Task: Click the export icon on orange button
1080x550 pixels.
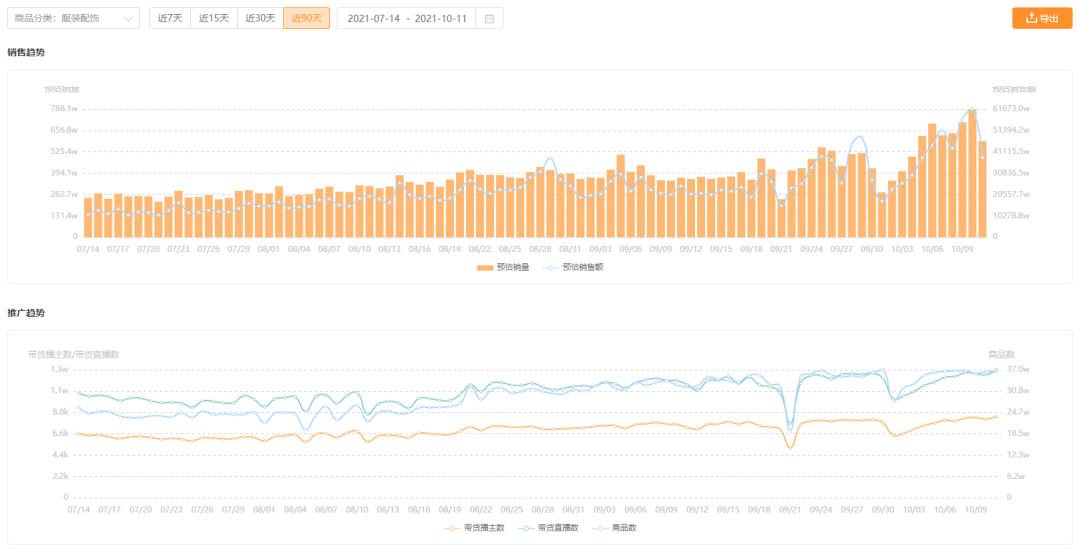Action: click(1031, 19)
